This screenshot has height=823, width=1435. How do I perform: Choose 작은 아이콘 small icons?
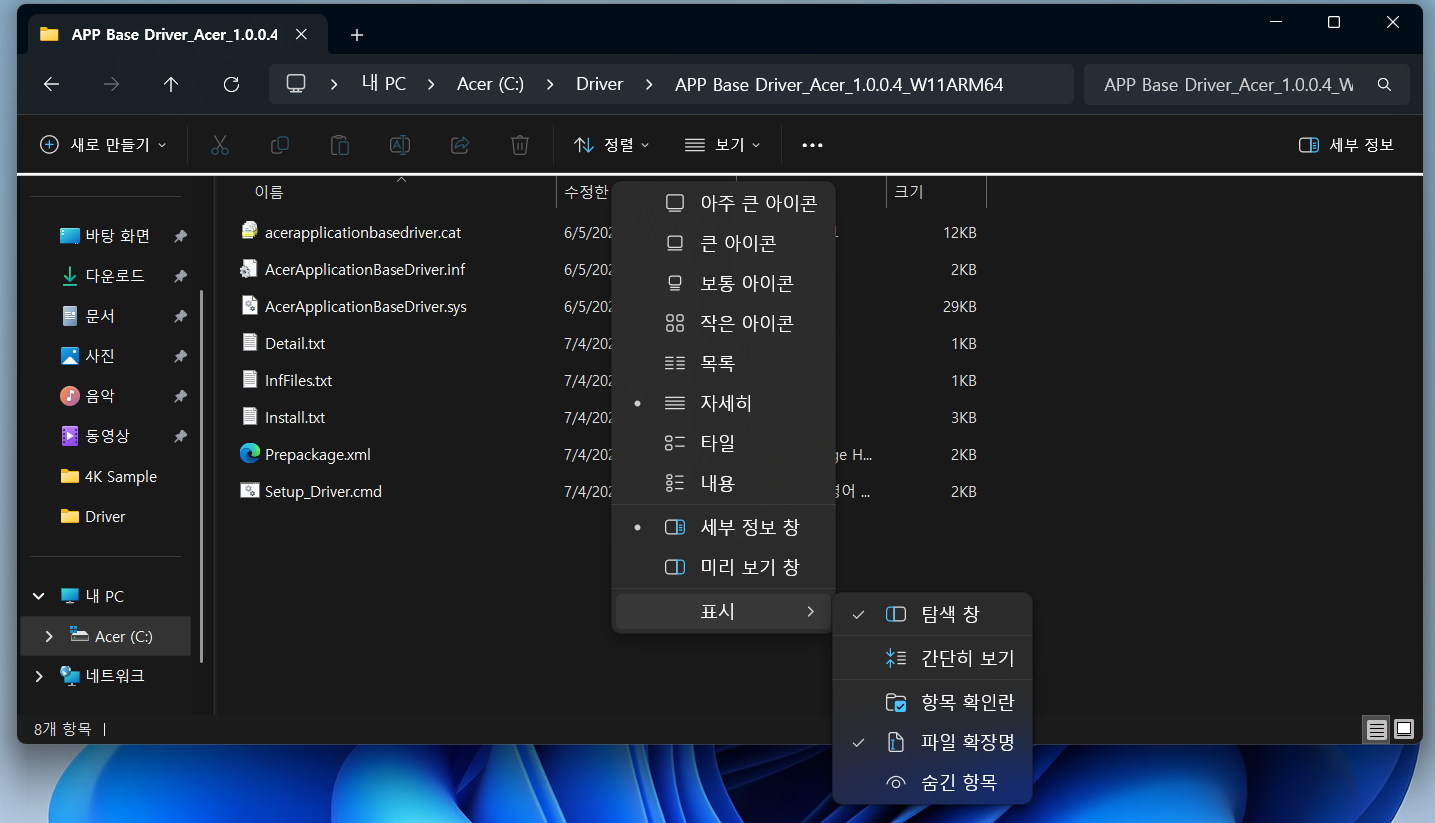point(723,323)
